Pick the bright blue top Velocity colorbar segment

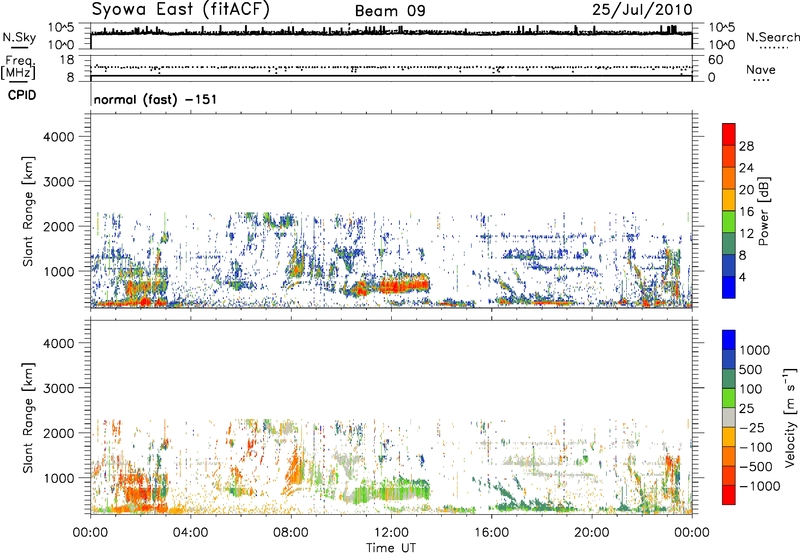click(729, 340)
